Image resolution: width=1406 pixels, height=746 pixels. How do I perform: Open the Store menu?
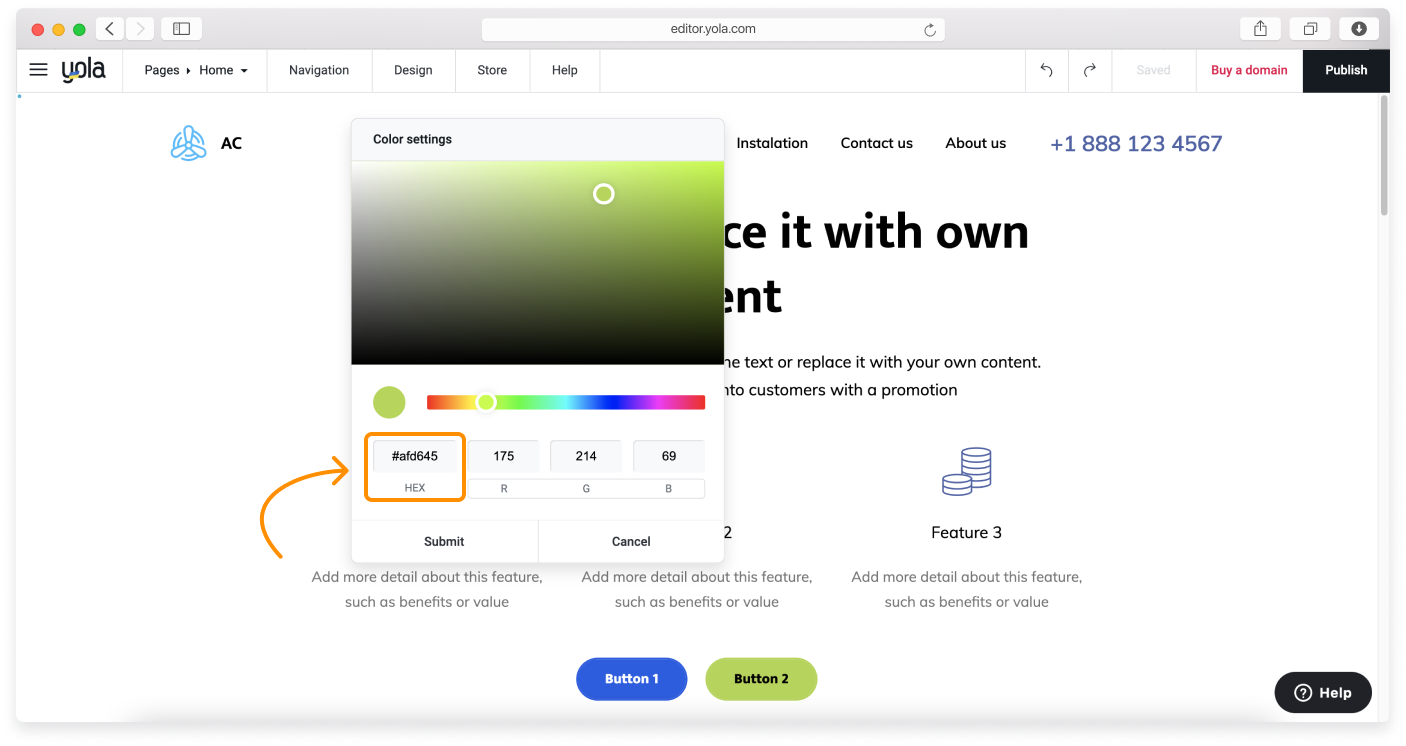click(492, 70)
